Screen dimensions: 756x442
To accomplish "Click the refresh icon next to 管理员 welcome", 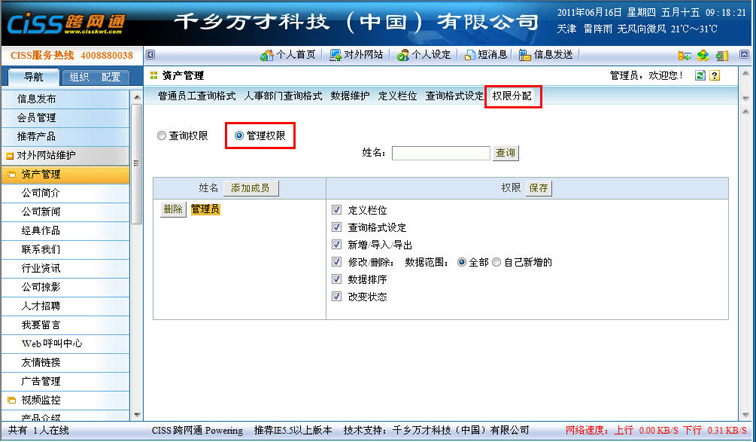I will 700,76.
